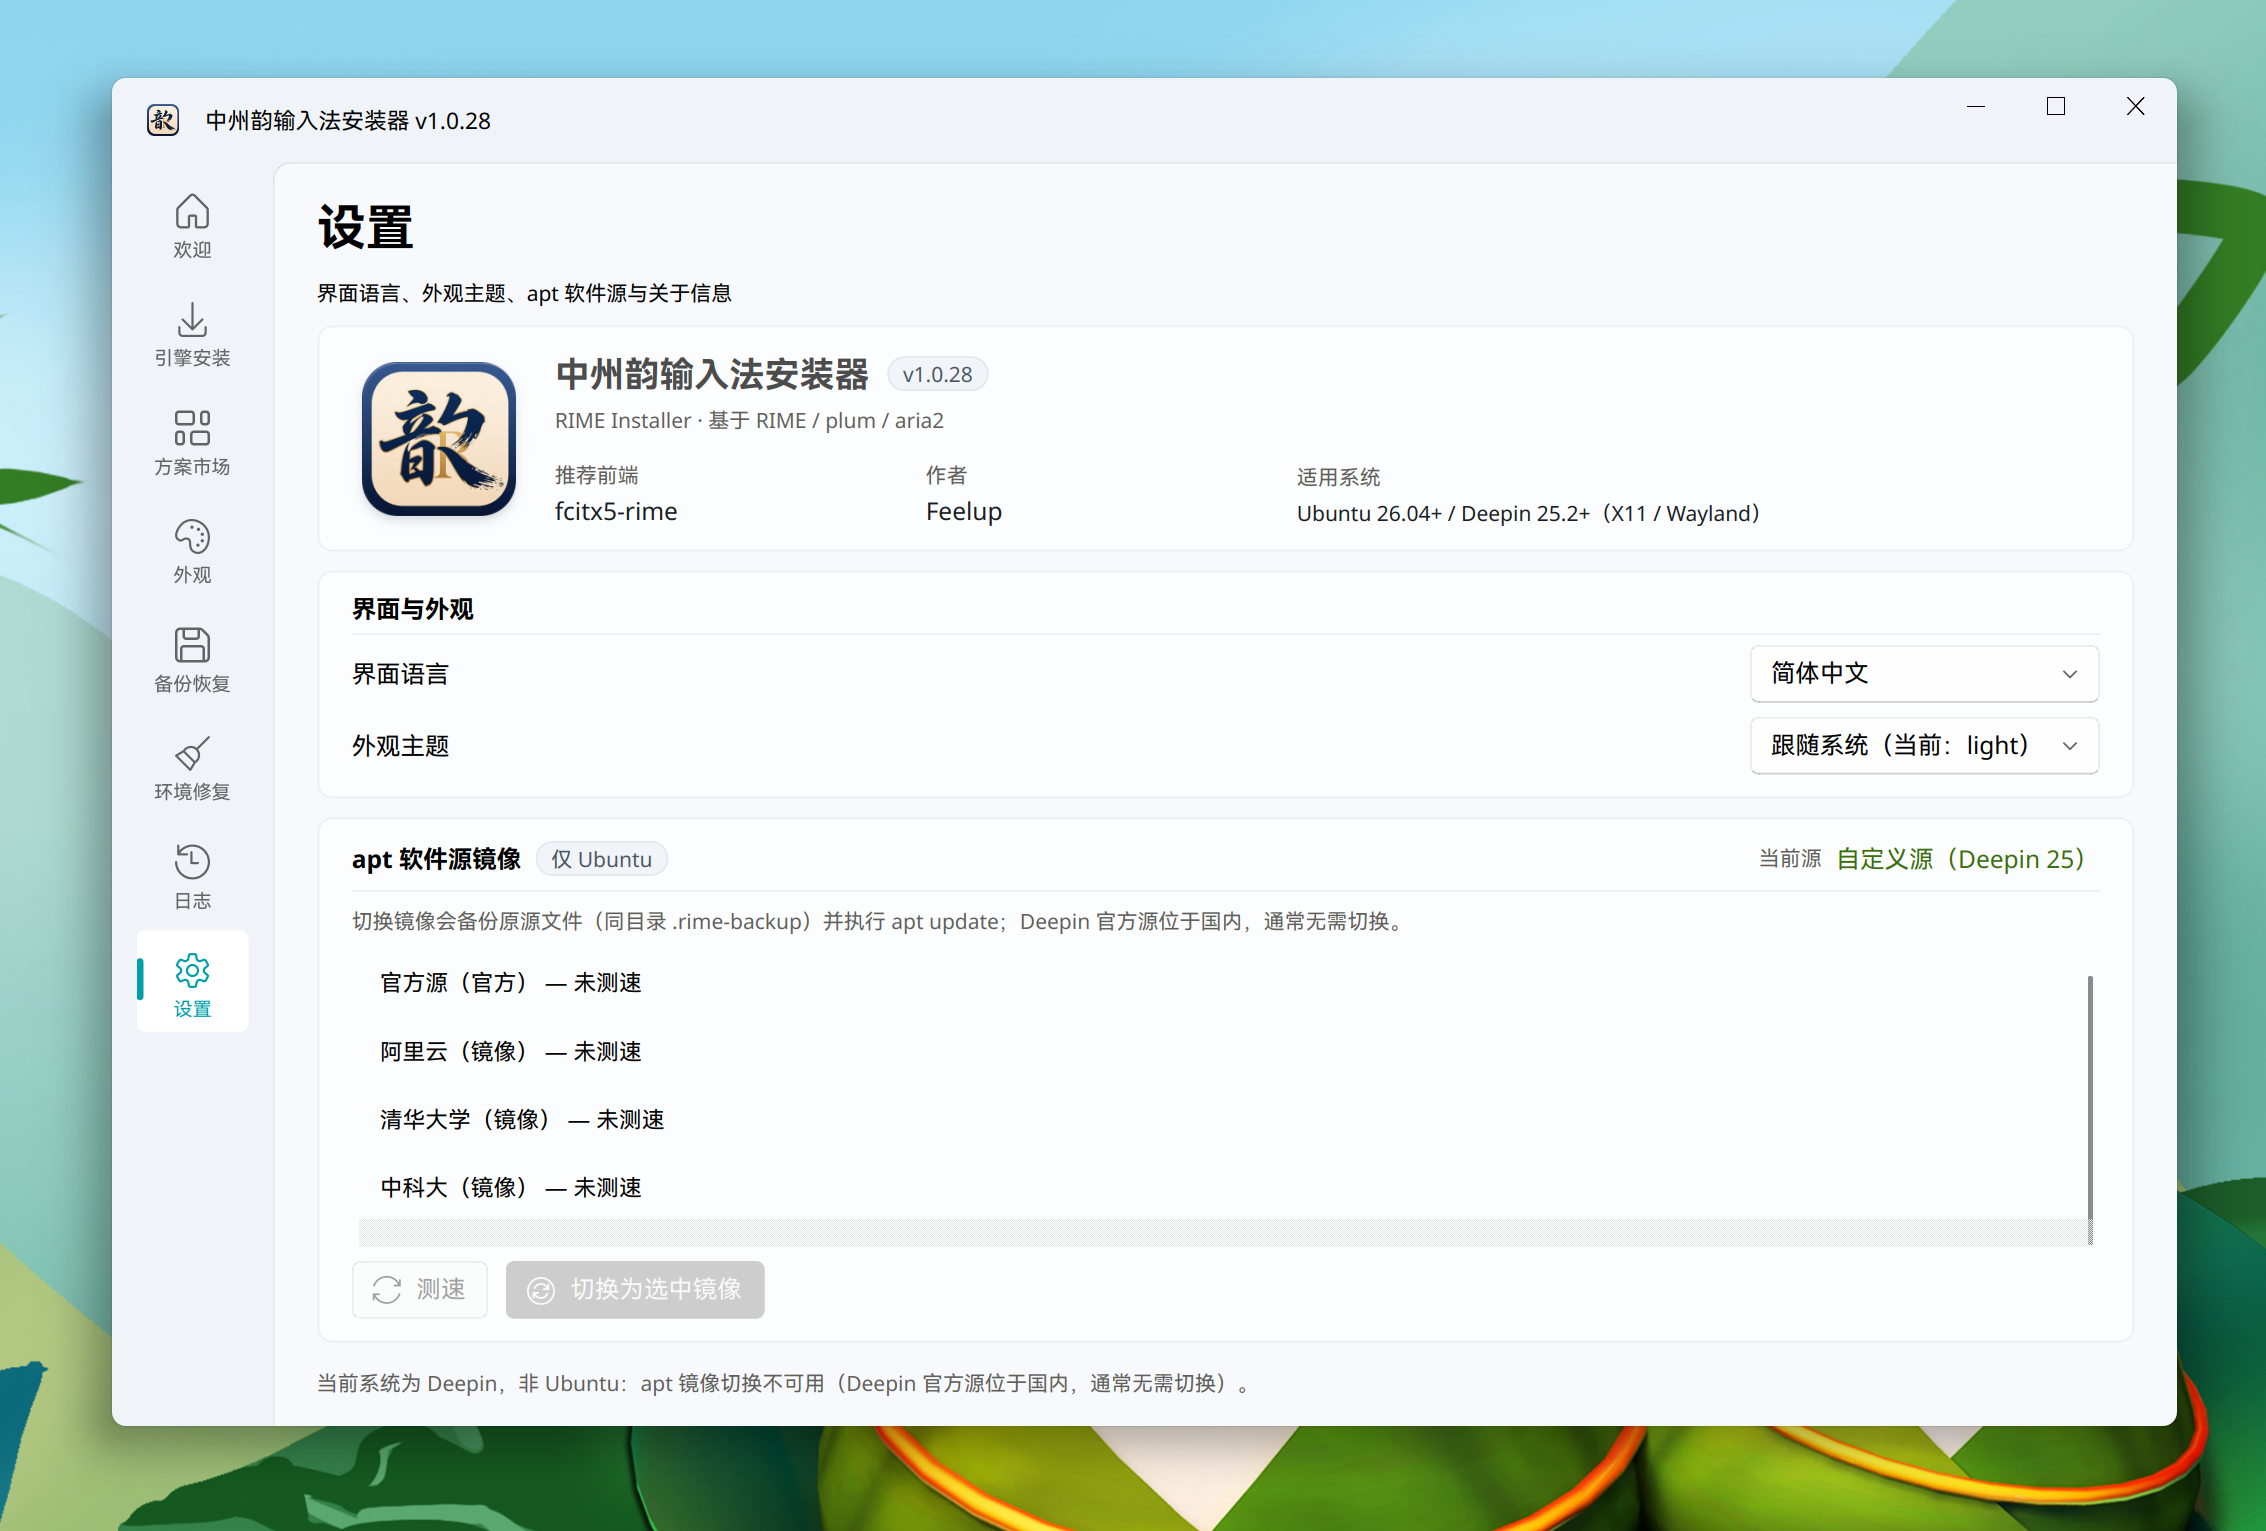2266x1531 pixels.
Task: Open the 外观主题 跟随系统 dropdown
Action: pyautogui.click(x=1924, y=746)
